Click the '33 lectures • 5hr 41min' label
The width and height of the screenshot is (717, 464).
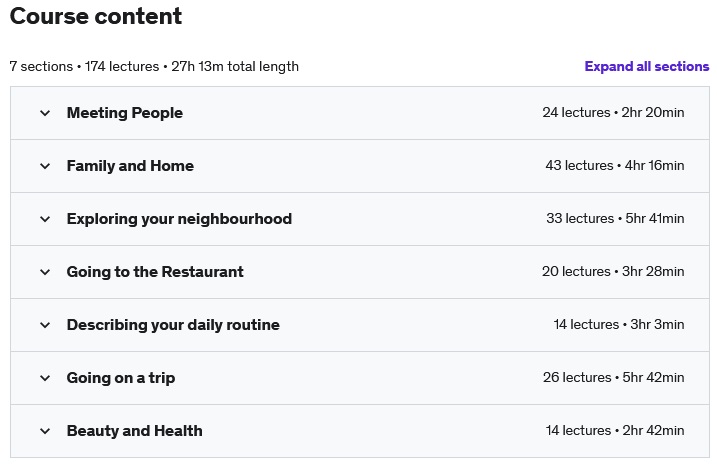(x=614, y=219)
